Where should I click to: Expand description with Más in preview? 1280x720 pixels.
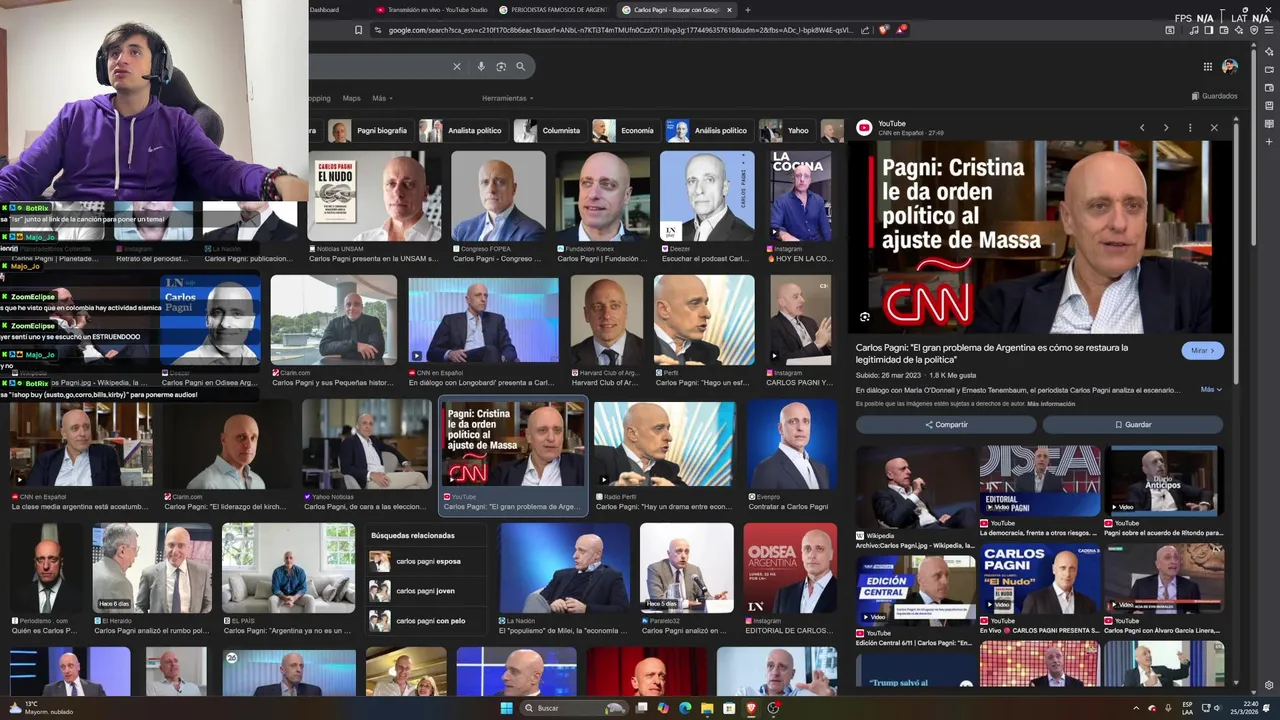1211,389
